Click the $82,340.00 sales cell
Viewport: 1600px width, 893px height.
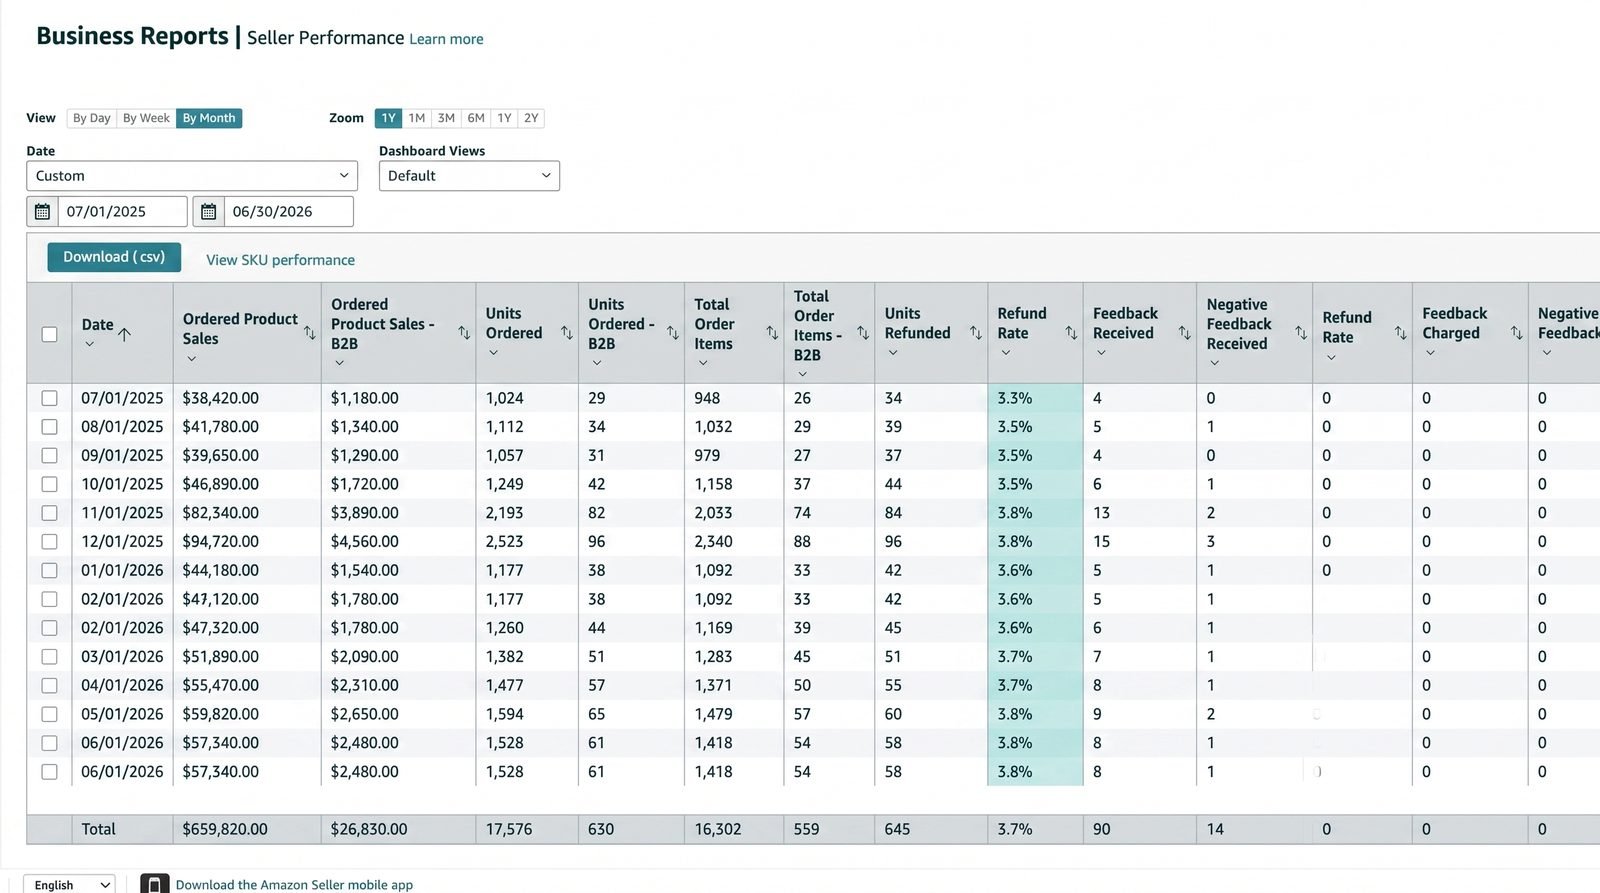pos(220,513)
